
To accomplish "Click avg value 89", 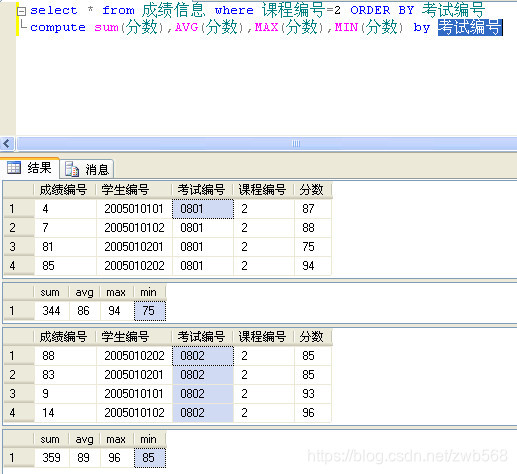I will click(85, 458).
